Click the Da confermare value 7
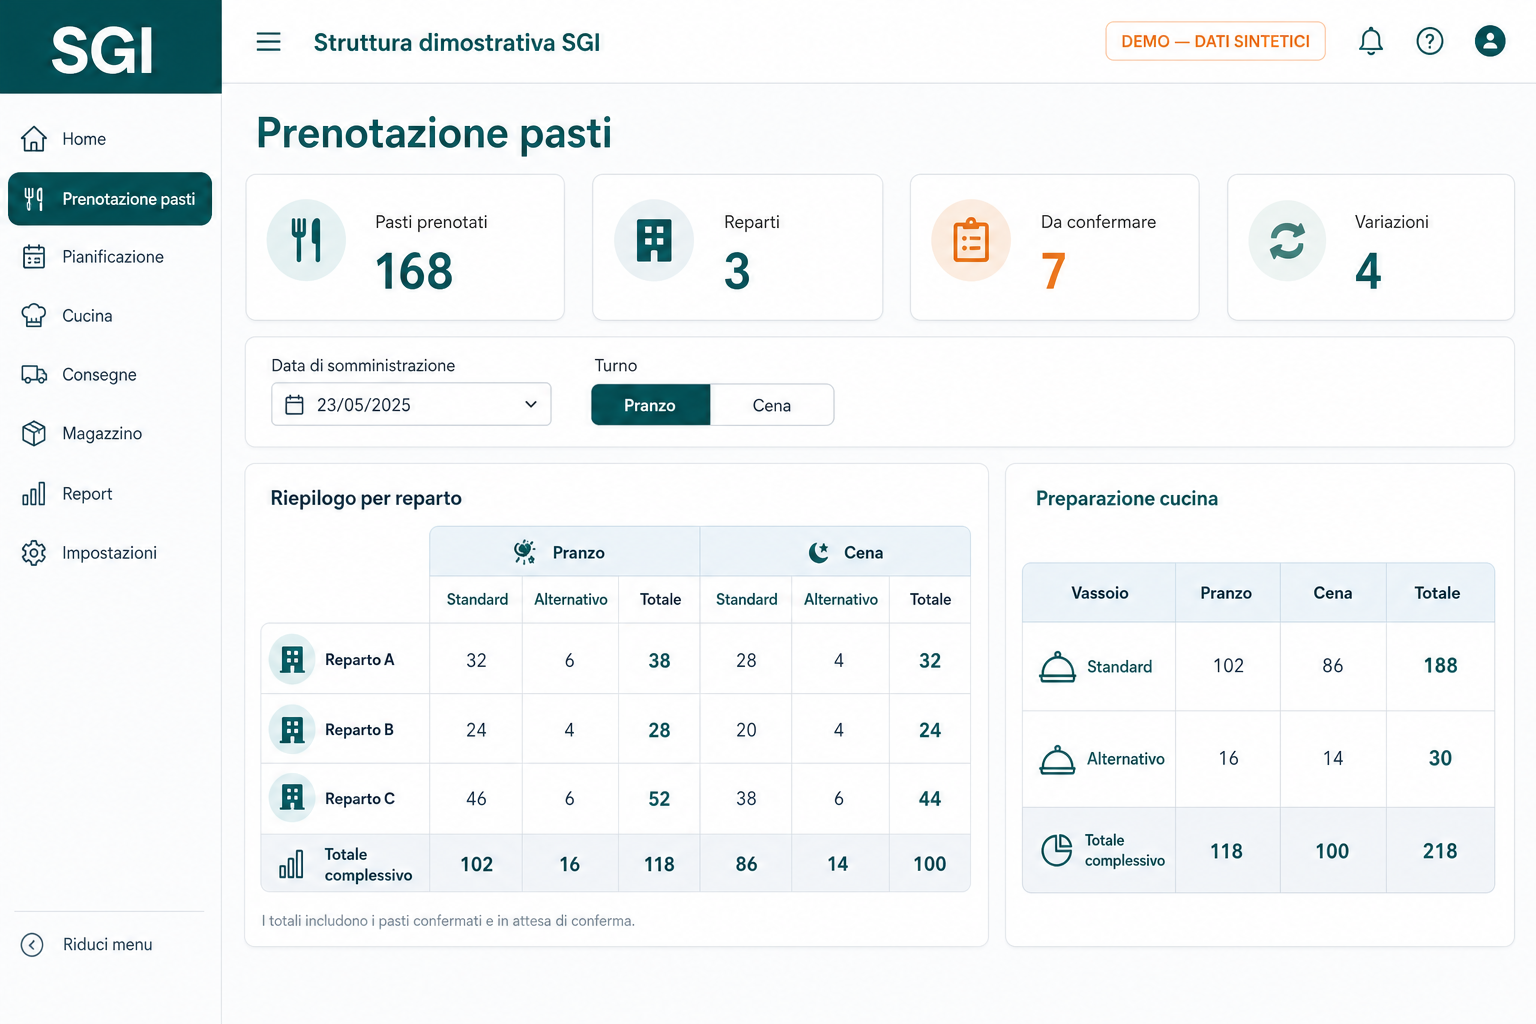The image size is (1536, 1024). tap(1053, 271)
